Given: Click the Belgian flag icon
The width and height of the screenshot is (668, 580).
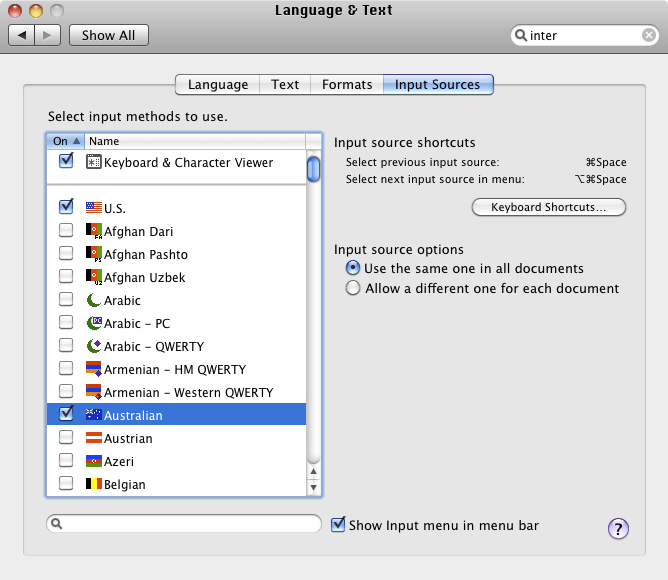Looking at the screenshot, I should coord(94,484).
